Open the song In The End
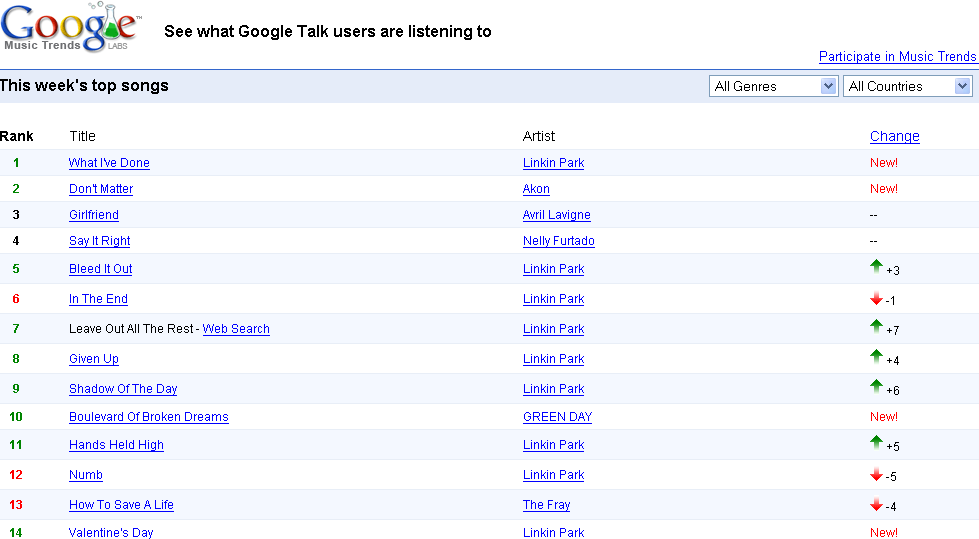979x539 pixels. 98,299
